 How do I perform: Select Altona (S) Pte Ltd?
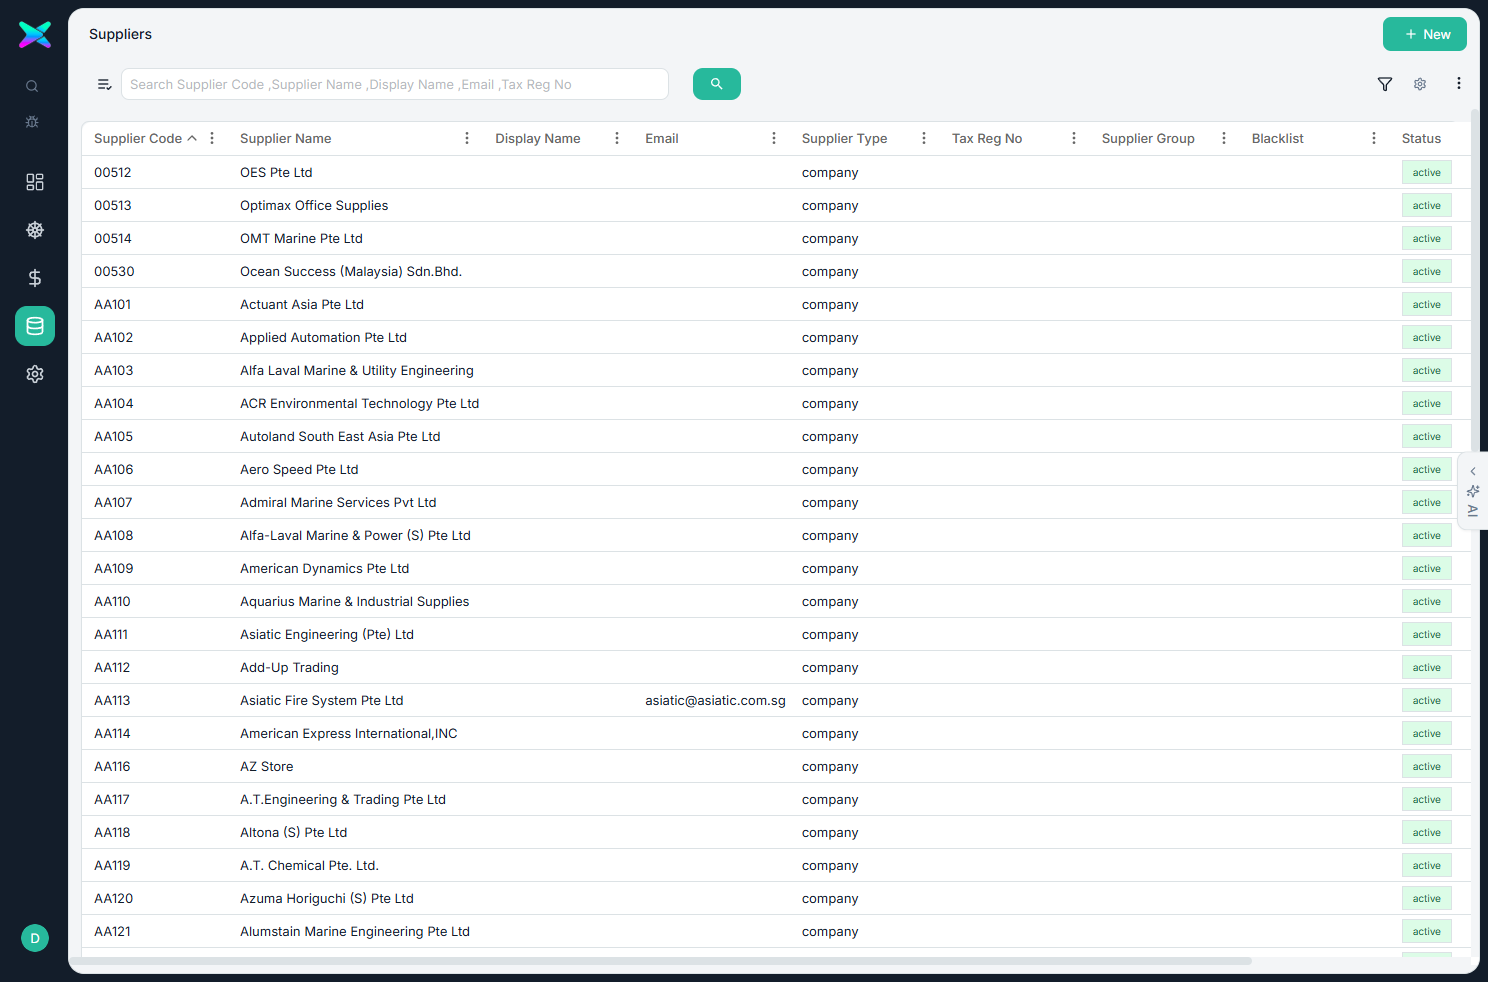pyautogui.click(x=293, y=832)
